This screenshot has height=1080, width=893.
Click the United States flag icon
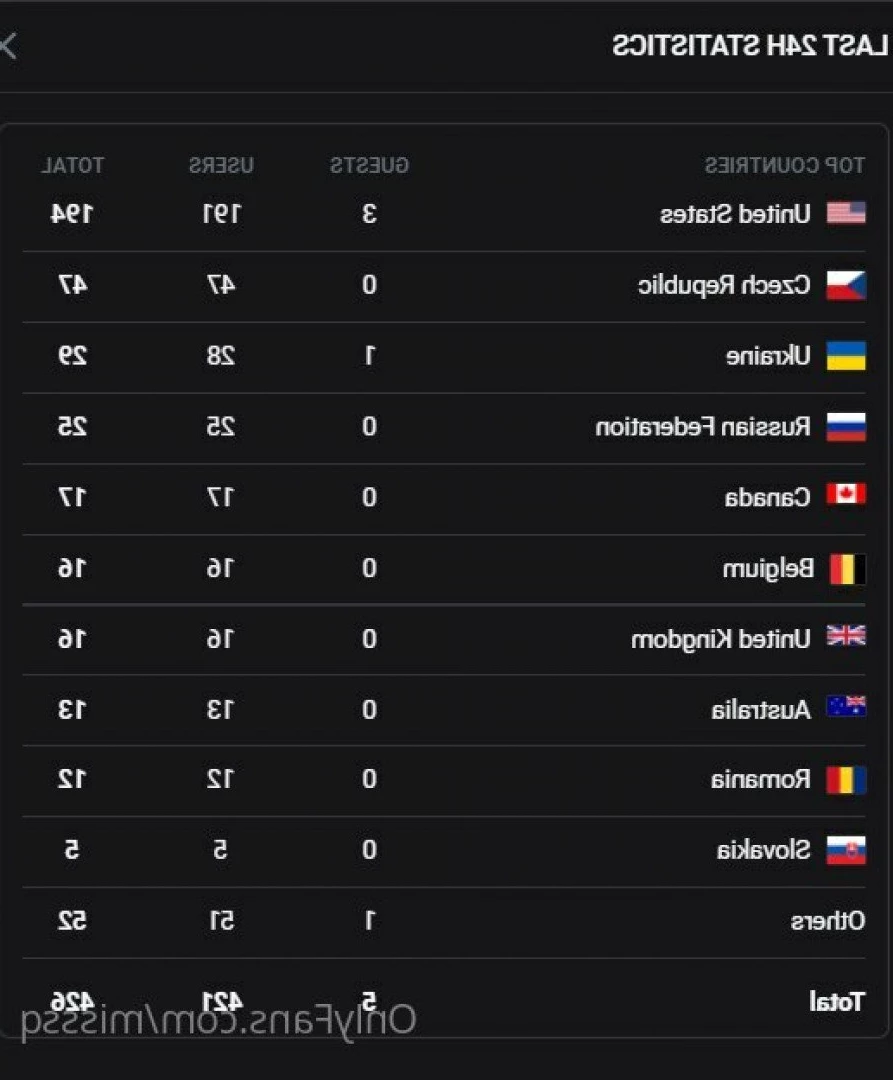pyautogui.click(x=845, y=214)
